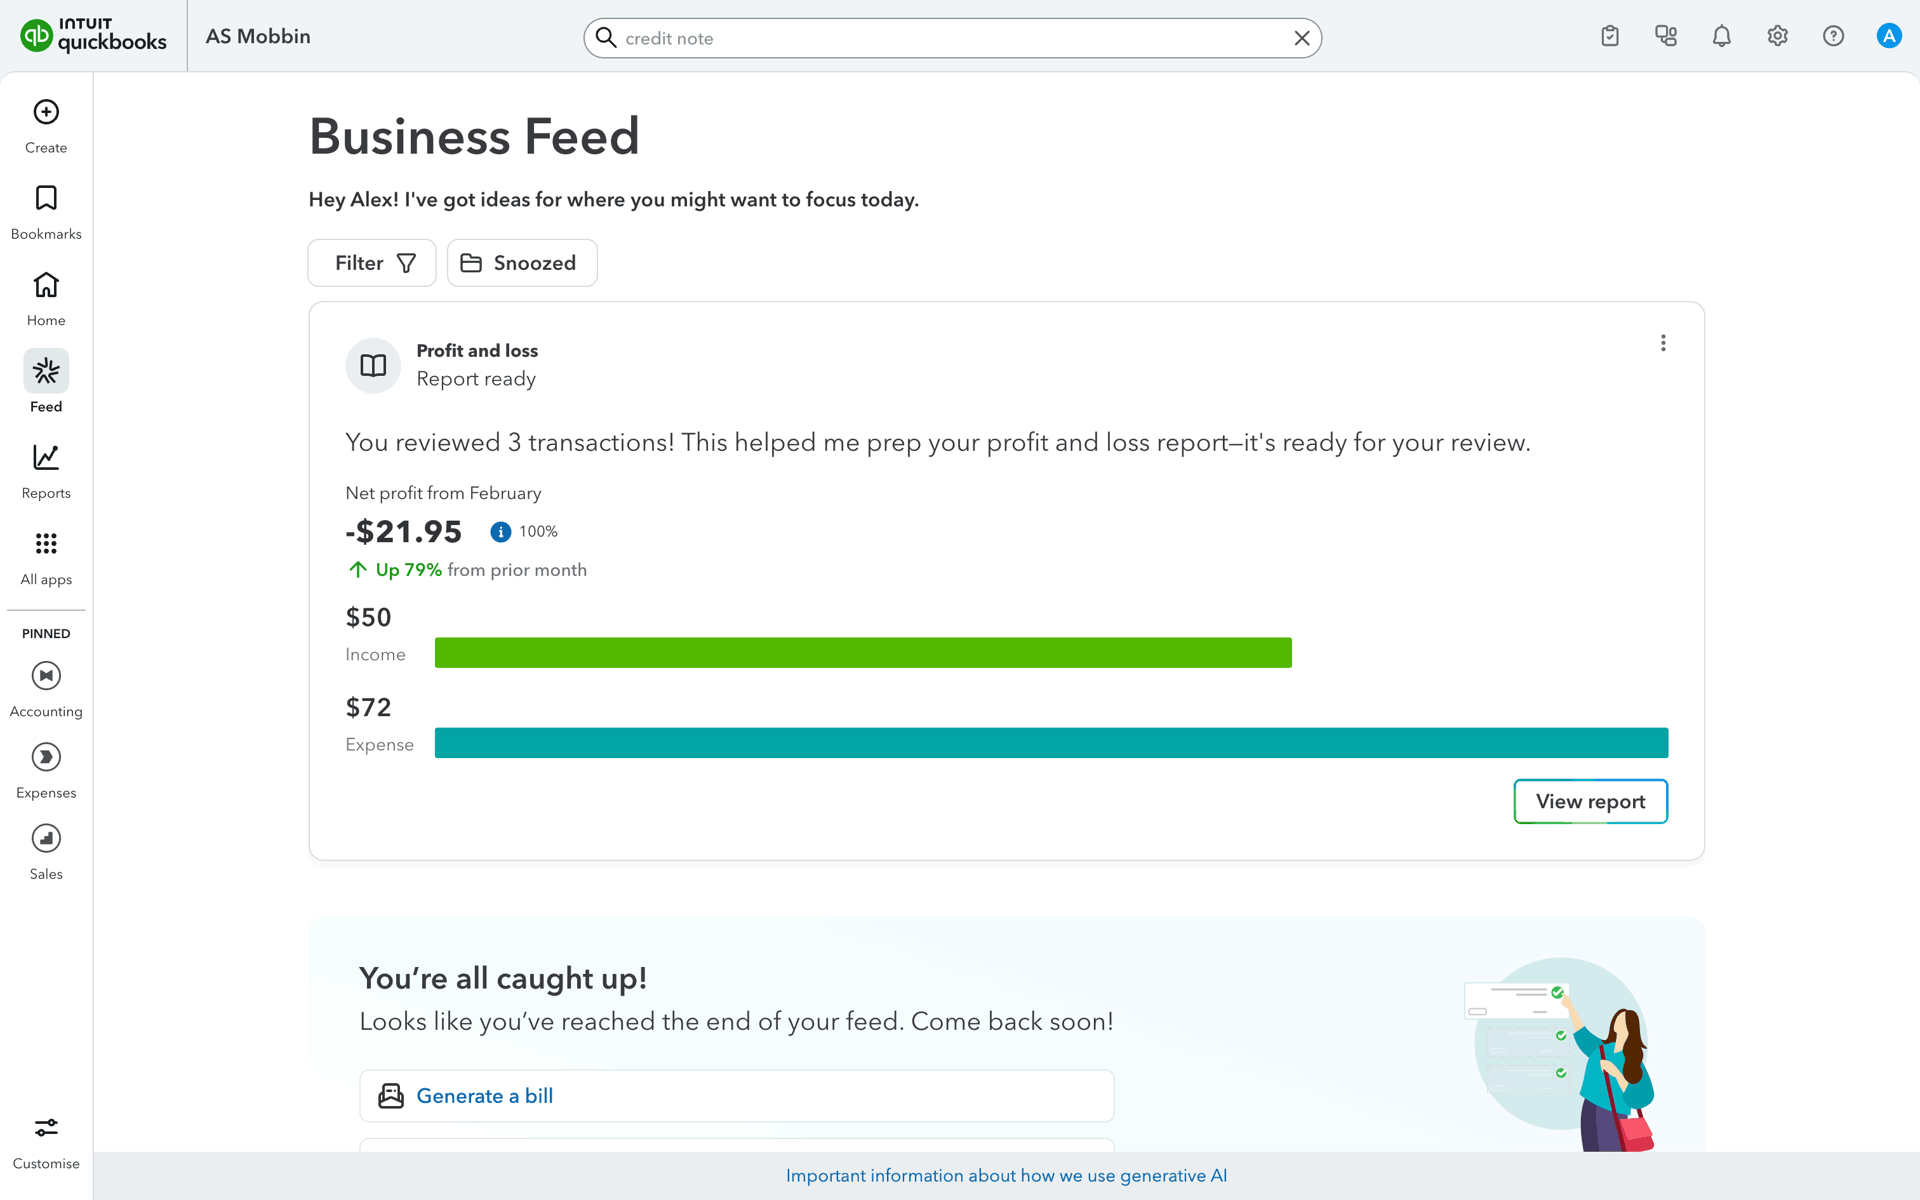Open notifications bell

pyautogui.click(x=1722, y=36)
